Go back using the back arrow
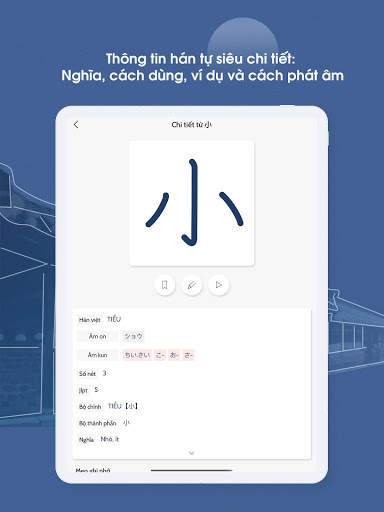Viewport: 384px width, 512px height. coord(76,125)
